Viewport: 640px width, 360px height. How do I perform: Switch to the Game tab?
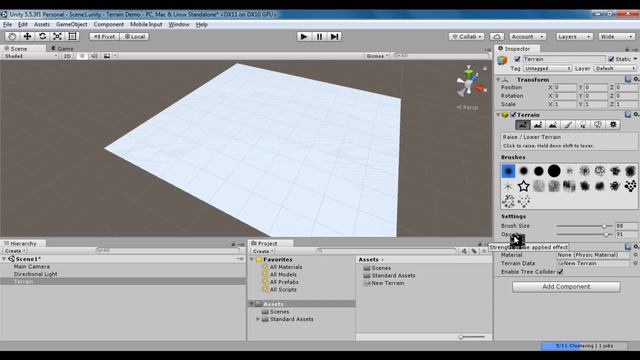click(62, 49)
